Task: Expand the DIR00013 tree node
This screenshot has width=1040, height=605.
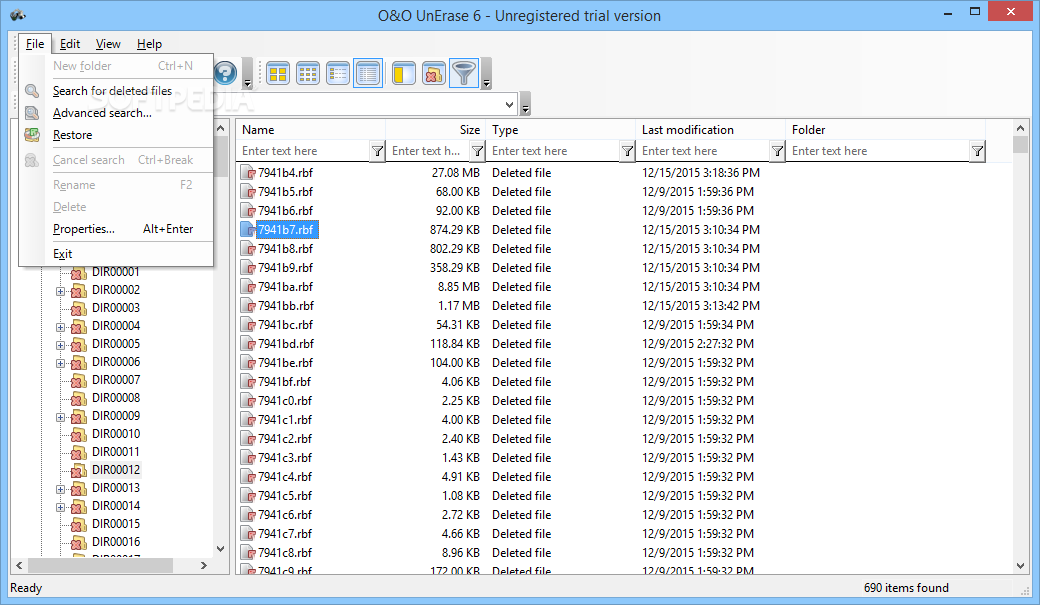Action: pyautogui.click(x=60, y=489)
